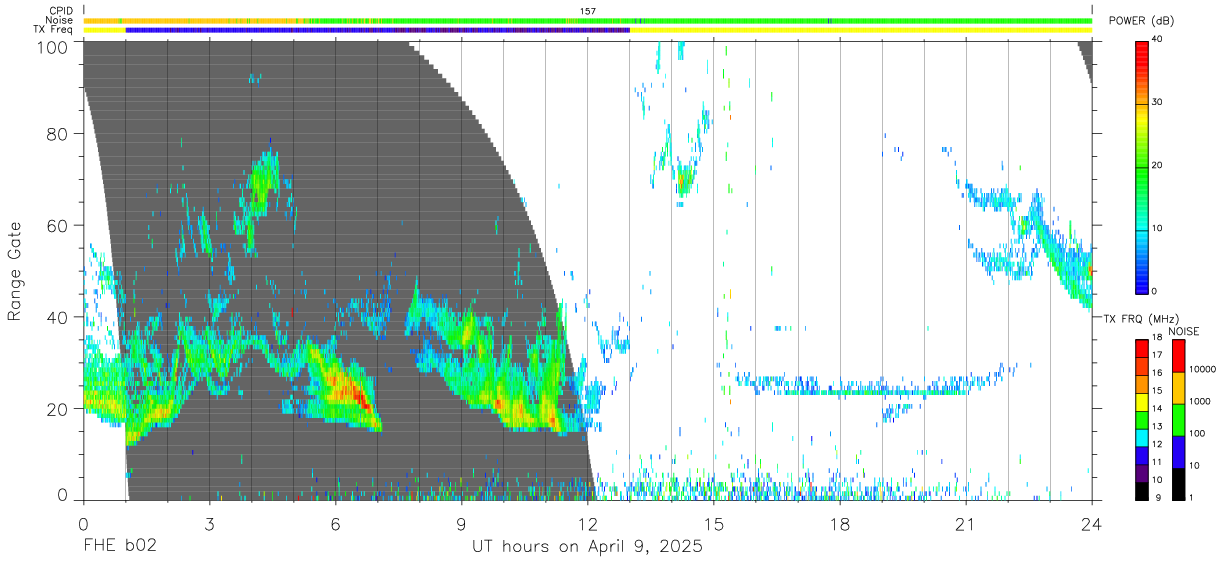Click the 1 label on NOISE legend

[1192, 497]
